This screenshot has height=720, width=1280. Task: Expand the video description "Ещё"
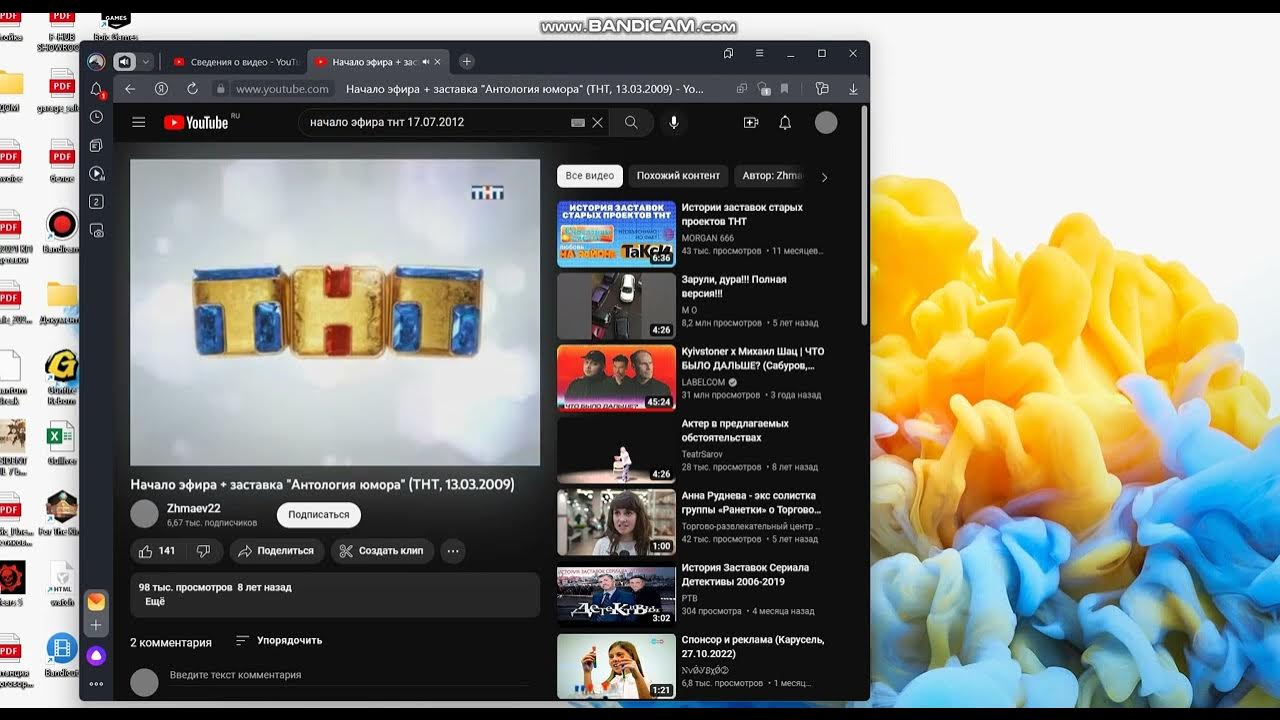pyautogui.click(x=155, y=602)
